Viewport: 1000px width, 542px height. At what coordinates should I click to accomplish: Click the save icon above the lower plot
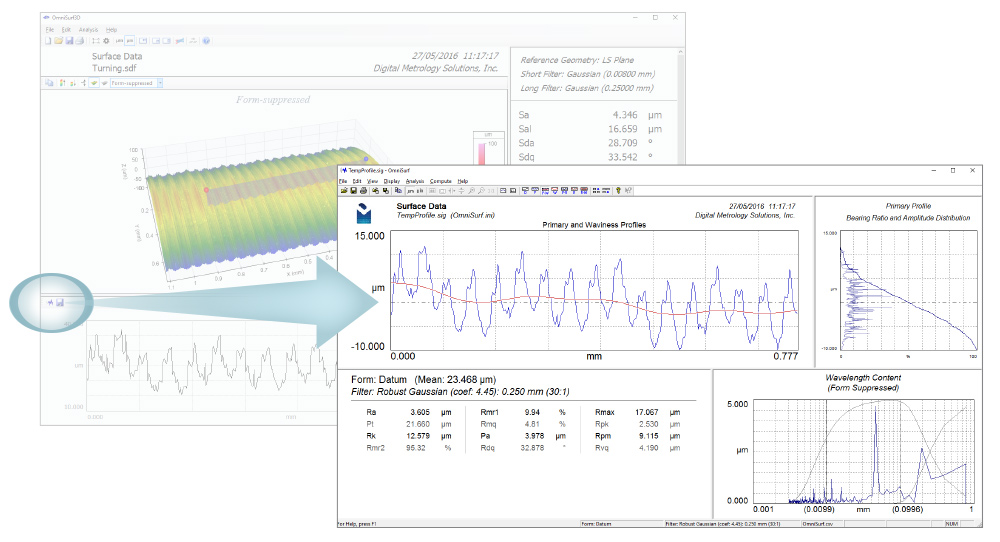(59, 302)
